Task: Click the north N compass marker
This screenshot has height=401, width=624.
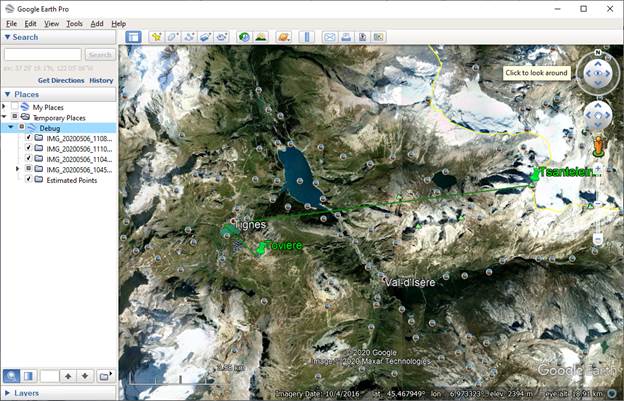Action: (597, 53)
